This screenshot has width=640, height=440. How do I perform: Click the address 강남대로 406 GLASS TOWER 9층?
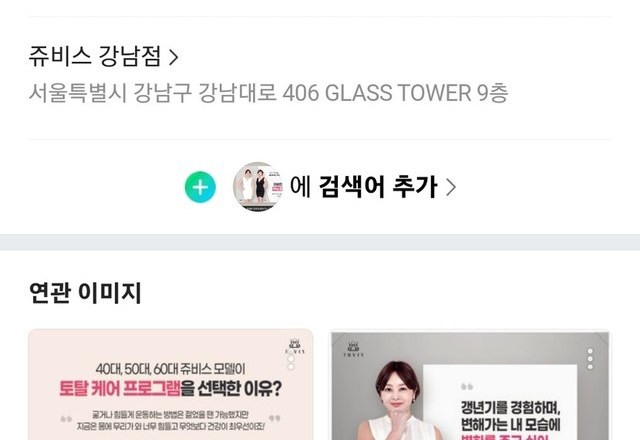click(353, 93)
